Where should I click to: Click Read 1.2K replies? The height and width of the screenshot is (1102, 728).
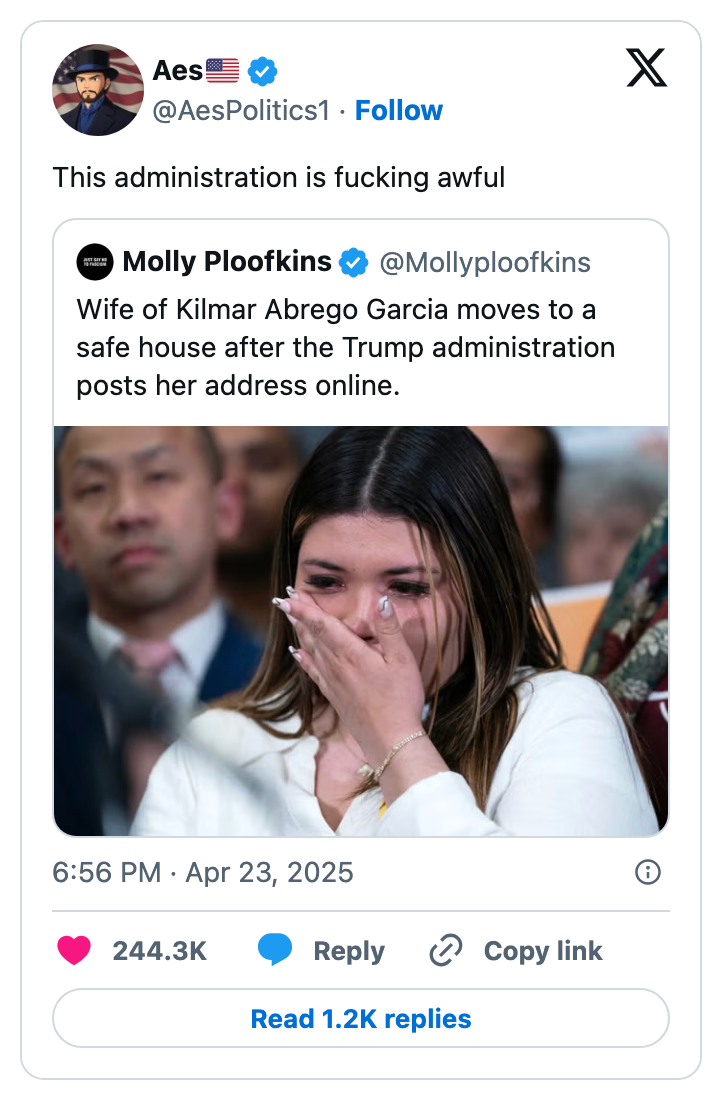tap(364, 1018)
